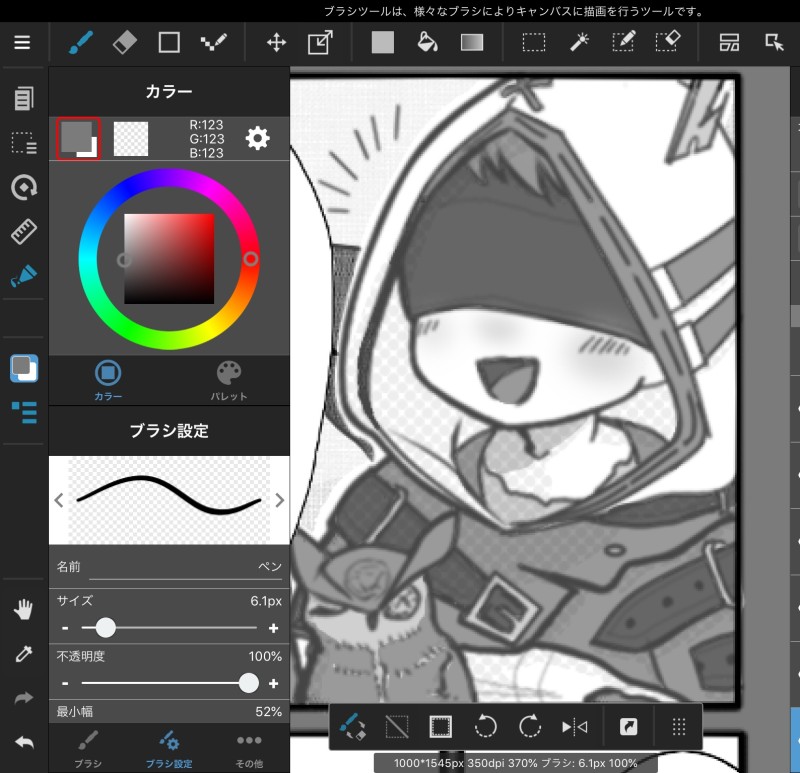Screen dimensions: 800x773
Task: Click the hue ring handle on color wheel
Action: [251, 259]
